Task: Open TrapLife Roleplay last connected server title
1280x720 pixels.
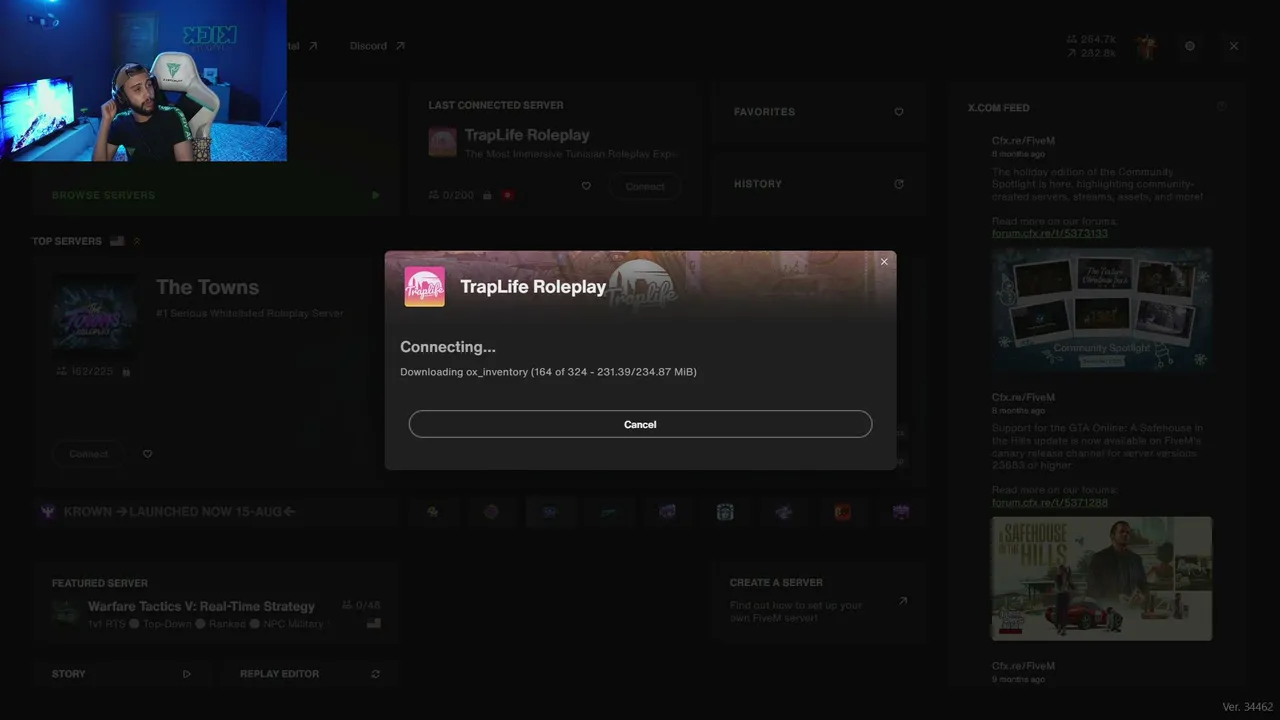Action: tap(527, 135)
